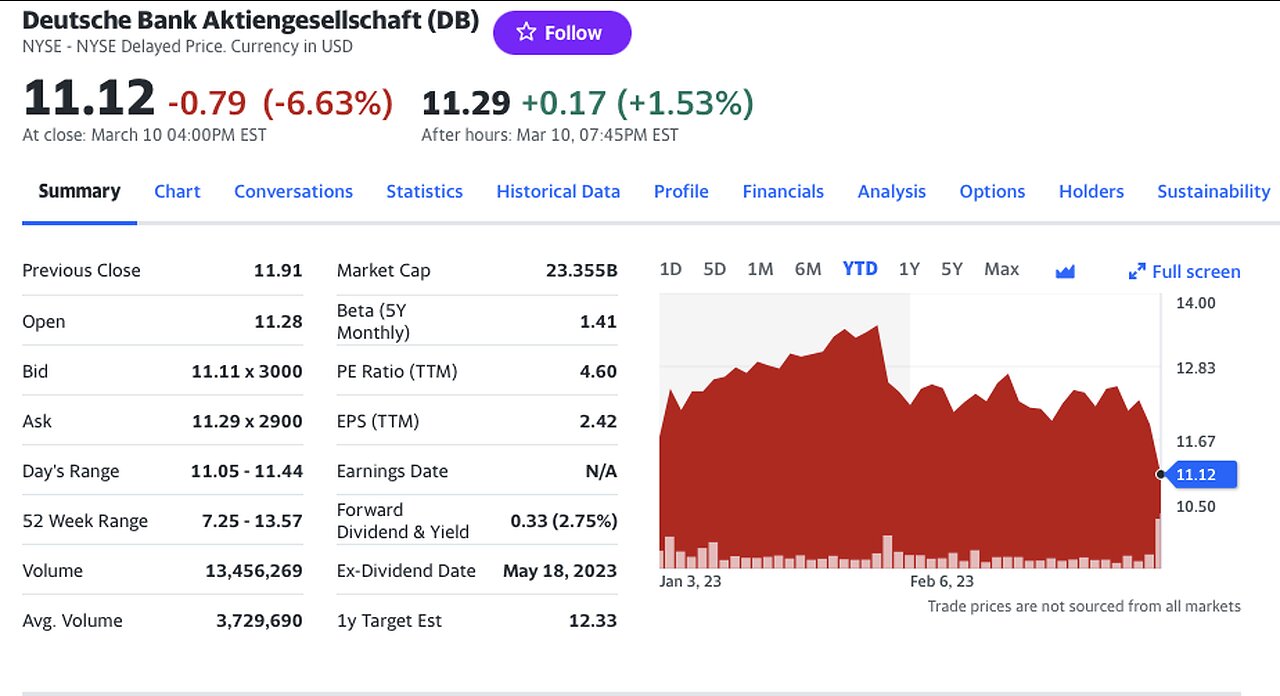This screenshot has width=1280, height=696.
Task: Go to the Historical Data tab
Action: (558, 191)
